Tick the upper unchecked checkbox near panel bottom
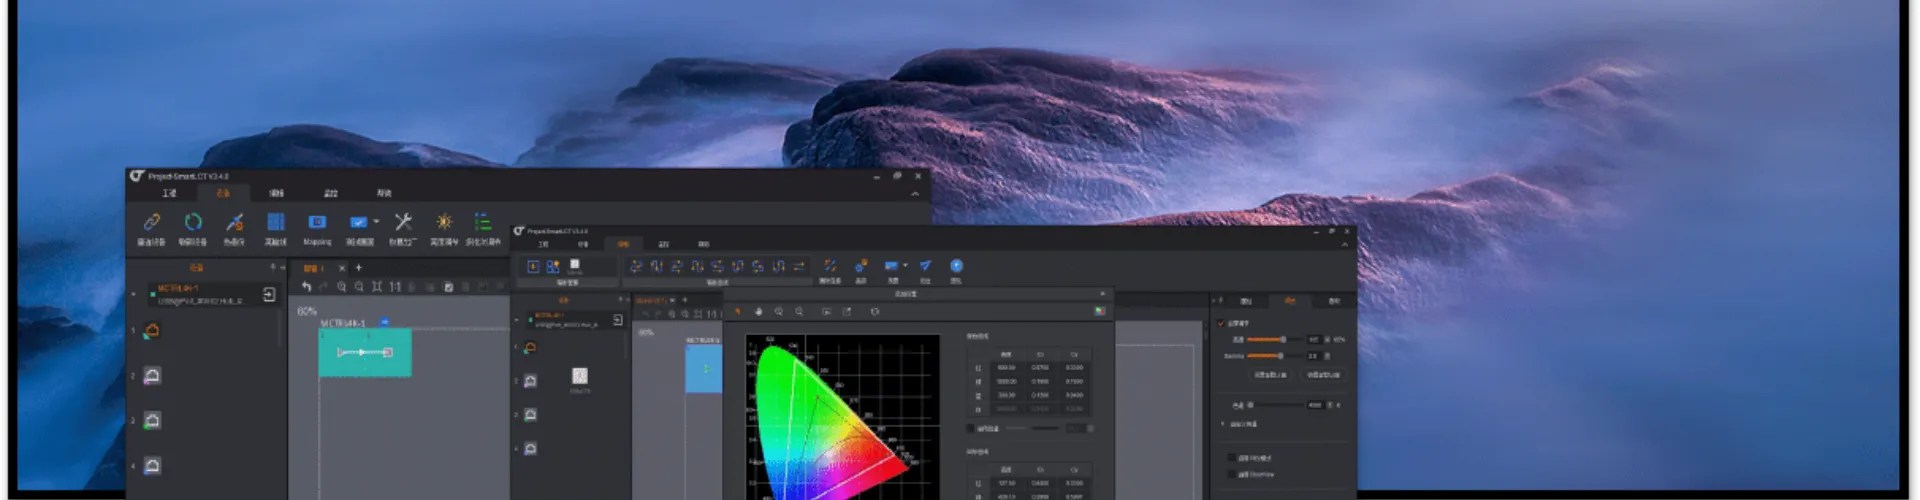 [1231, 458]
